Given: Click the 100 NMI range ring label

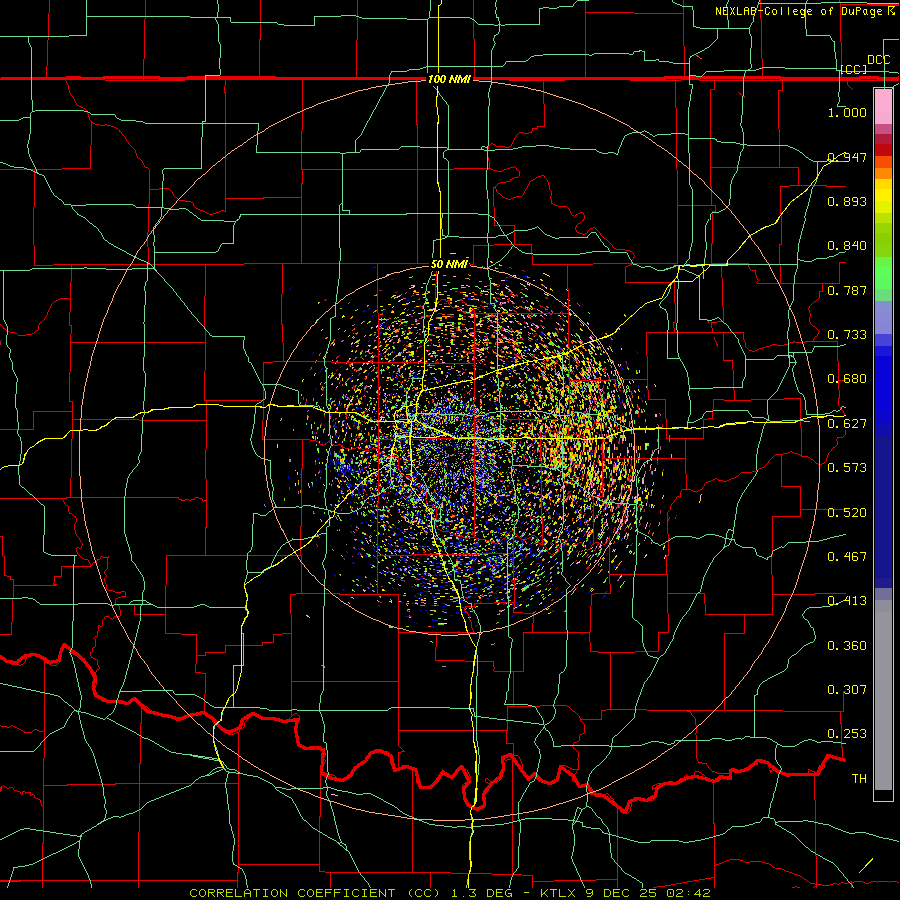Looking at the screenshot, I should click(x=449, y=79).
